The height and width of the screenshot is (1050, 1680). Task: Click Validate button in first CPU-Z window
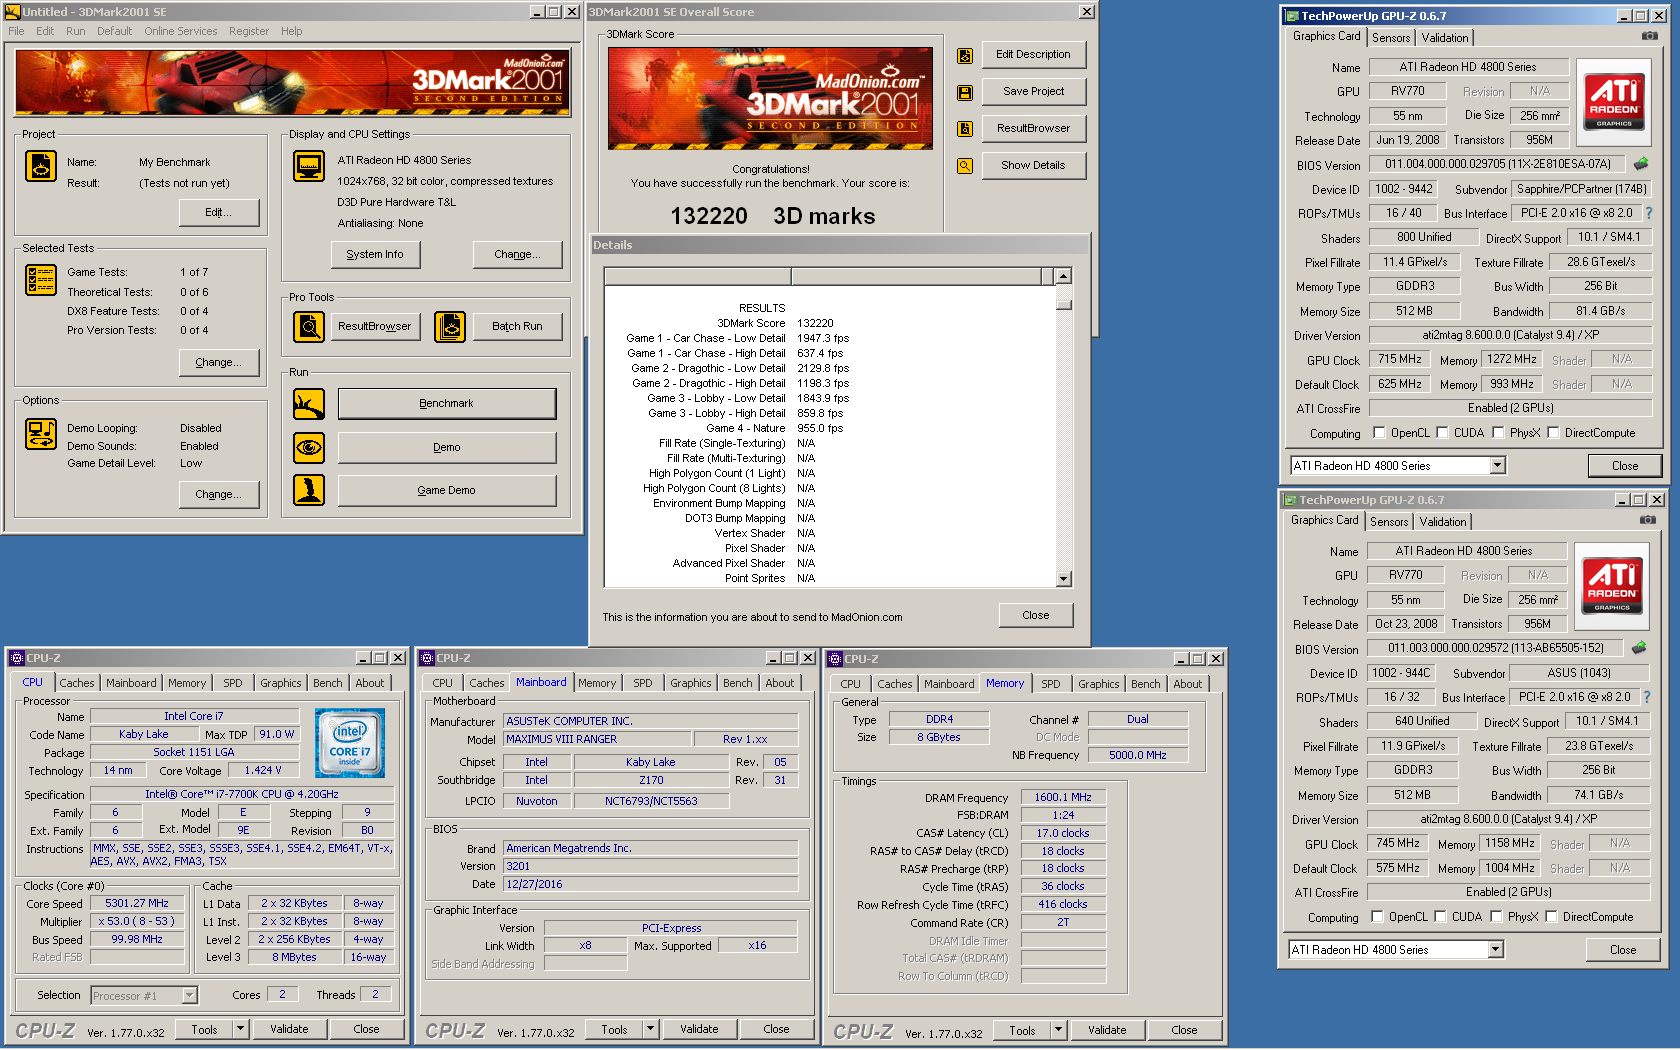289,1029
